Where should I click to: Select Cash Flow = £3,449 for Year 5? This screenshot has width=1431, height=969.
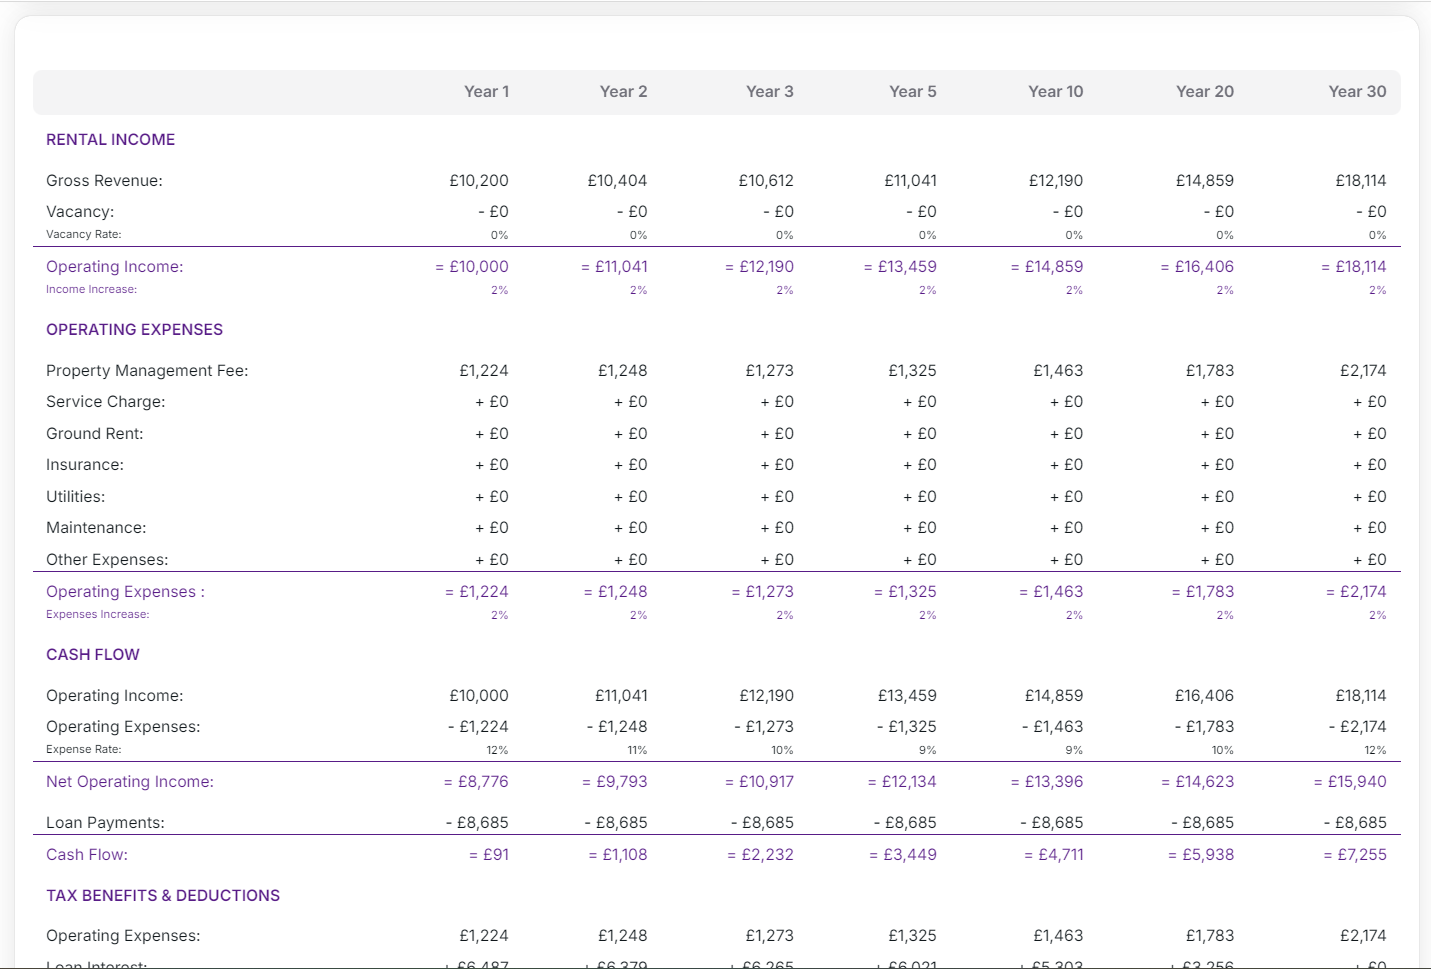[903, 855]
